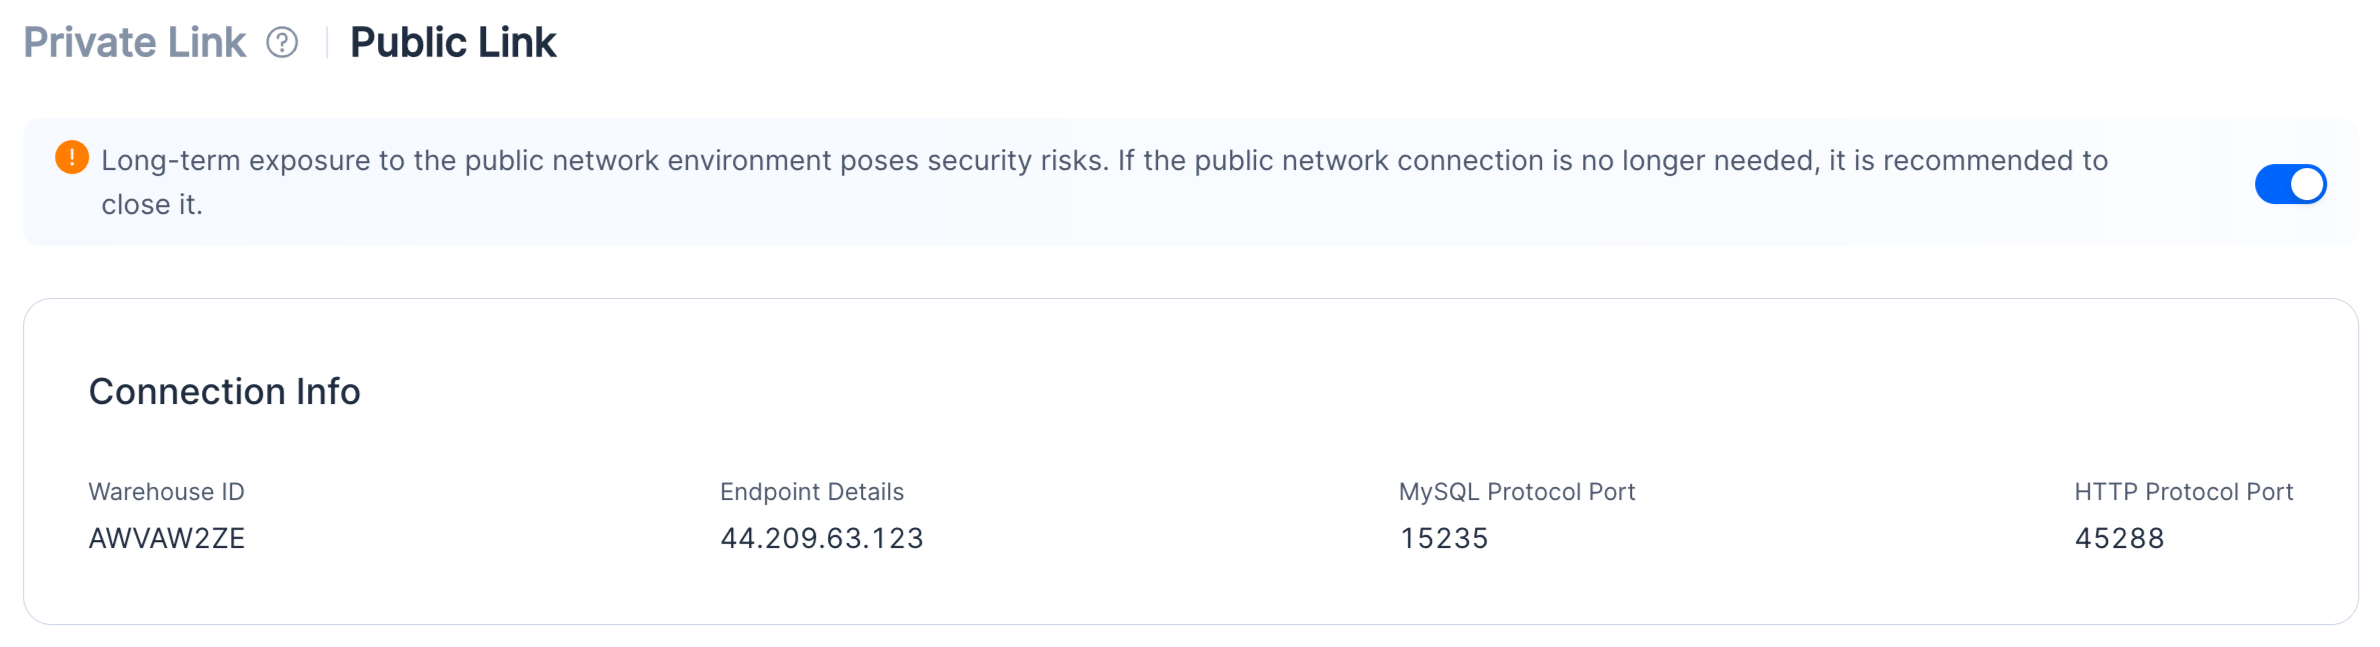
Task: Click the orange warning exclamation icon
Action: pyautogui.click(x=72, y=158)
